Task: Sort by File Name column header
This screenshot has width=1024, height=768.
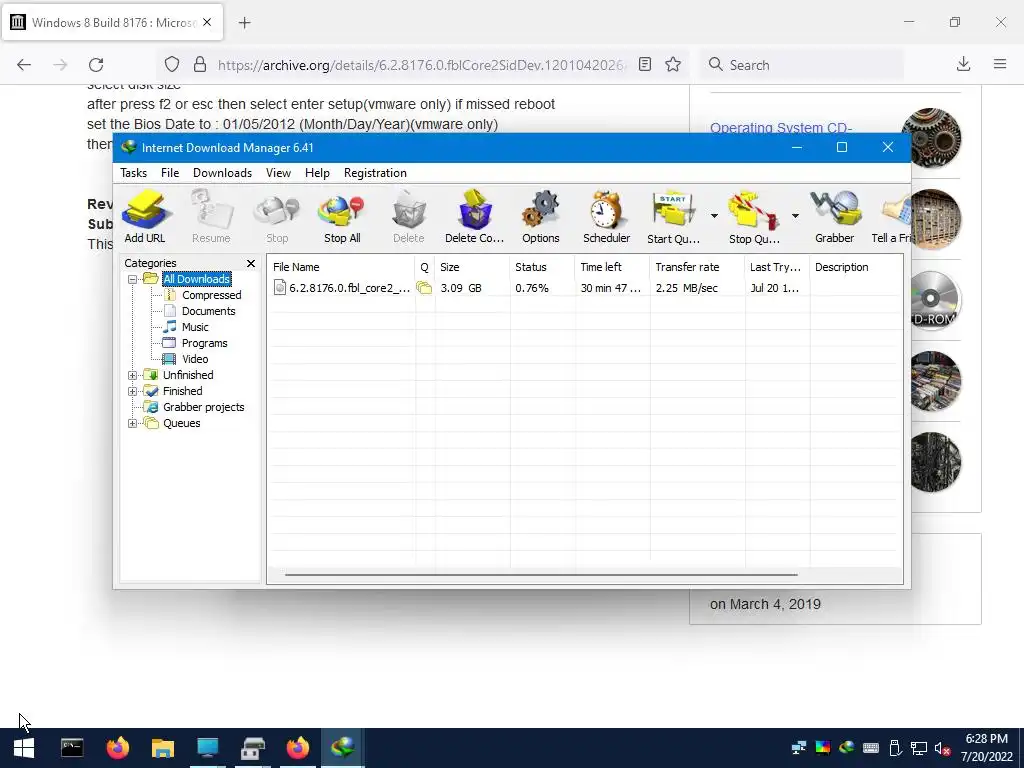Action: point(341,267)
